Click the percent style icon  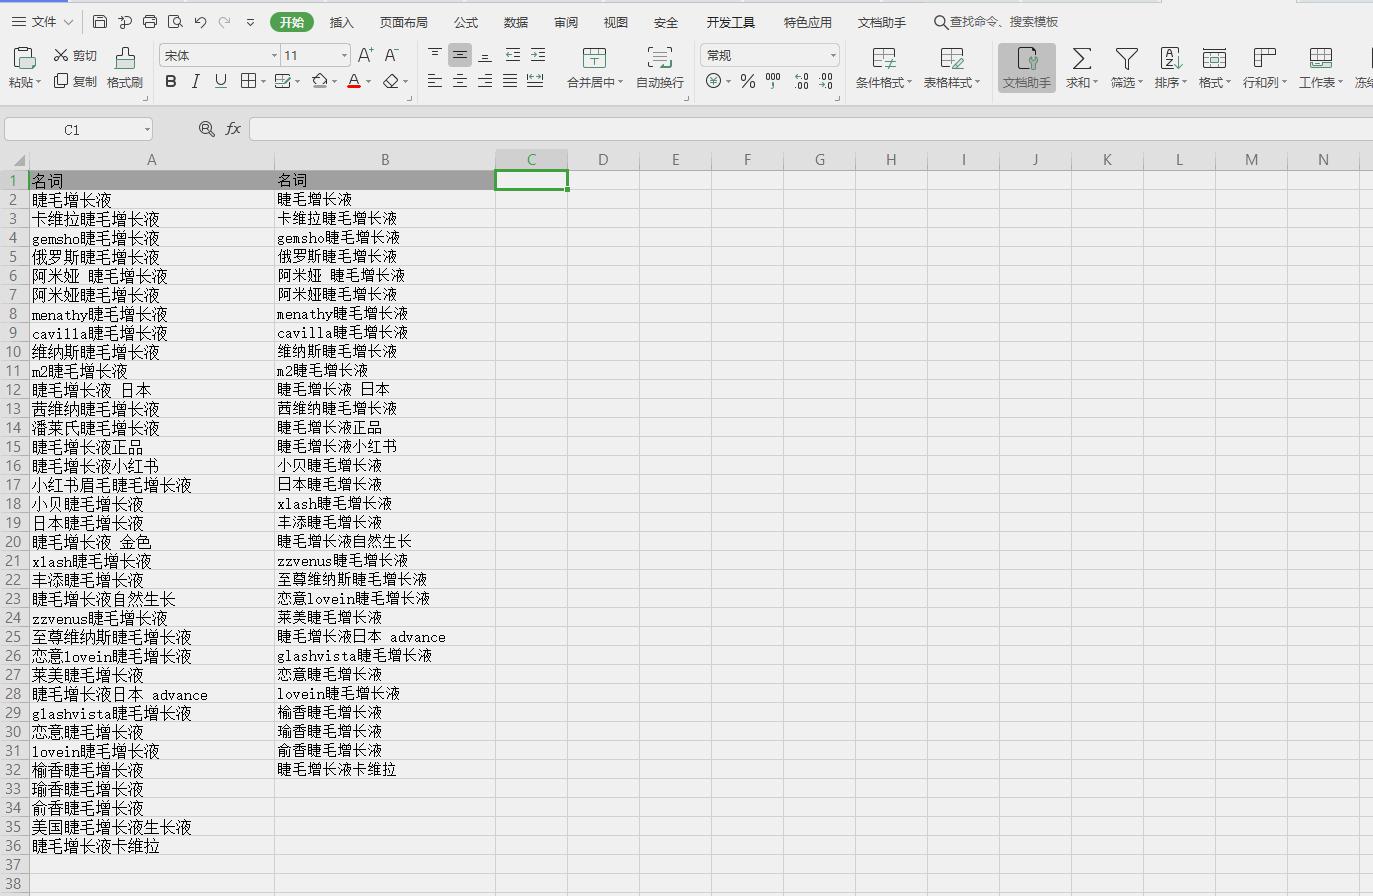pyautogui.click(x=748, y=82)
